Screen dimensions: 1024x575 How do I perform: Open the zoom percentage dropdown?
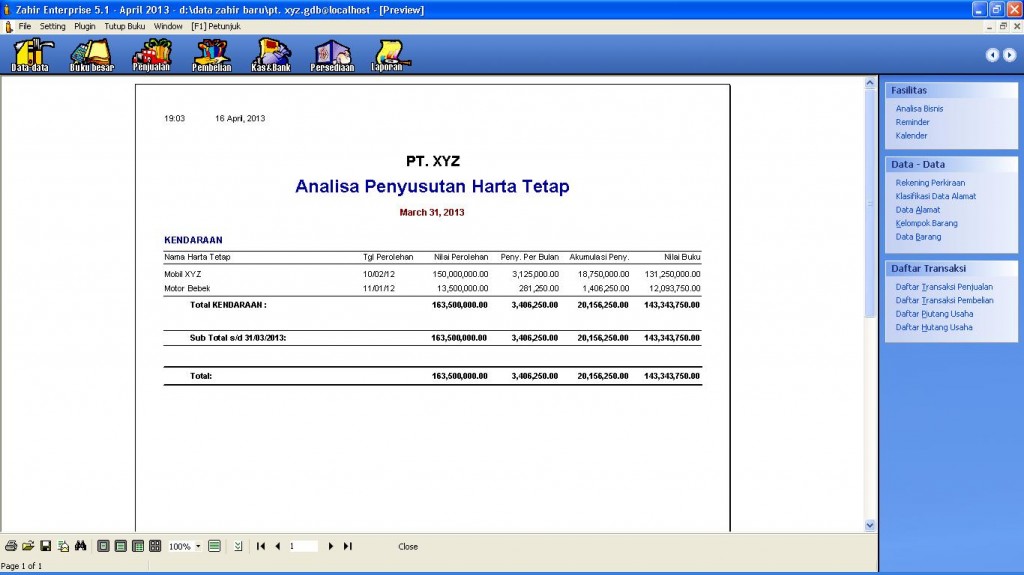[198, 547]
